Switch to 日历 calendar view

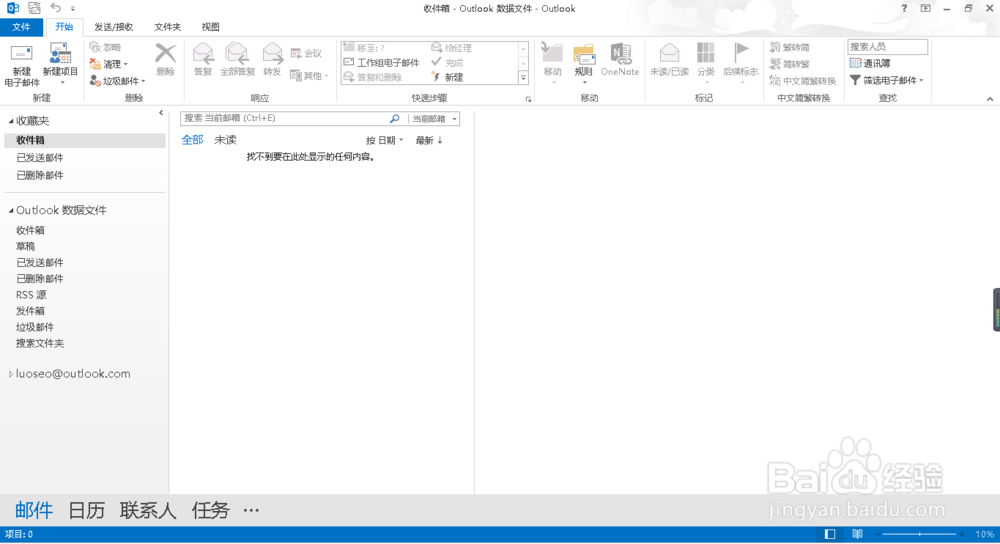click(x=86, y=510)
